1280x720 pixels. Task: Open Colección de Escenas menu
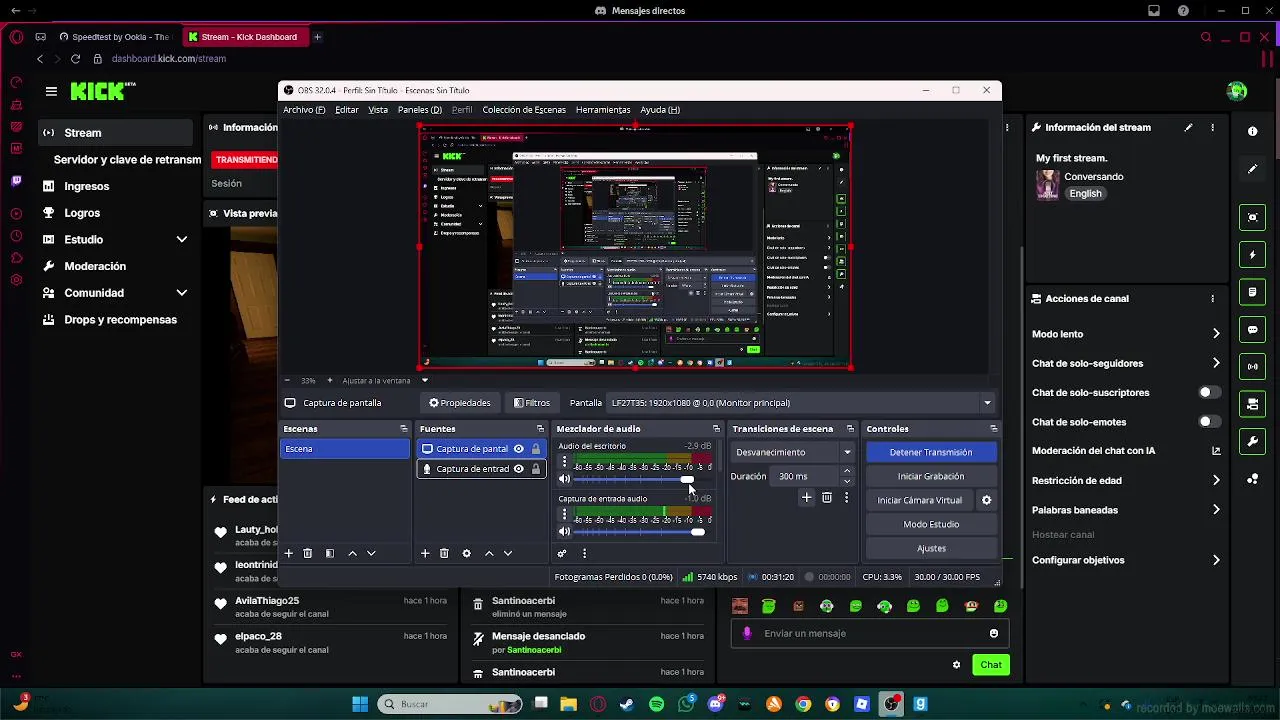point(524,110)
